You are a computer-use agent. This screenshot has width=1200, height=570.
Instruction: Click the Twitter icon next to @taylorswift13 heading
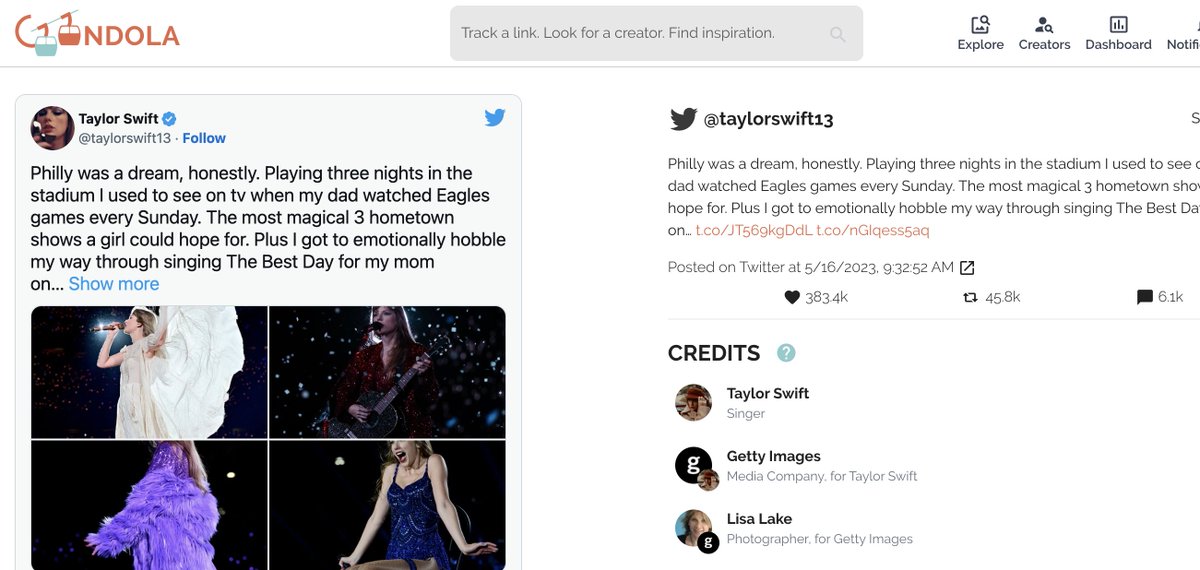pos(683,119)
